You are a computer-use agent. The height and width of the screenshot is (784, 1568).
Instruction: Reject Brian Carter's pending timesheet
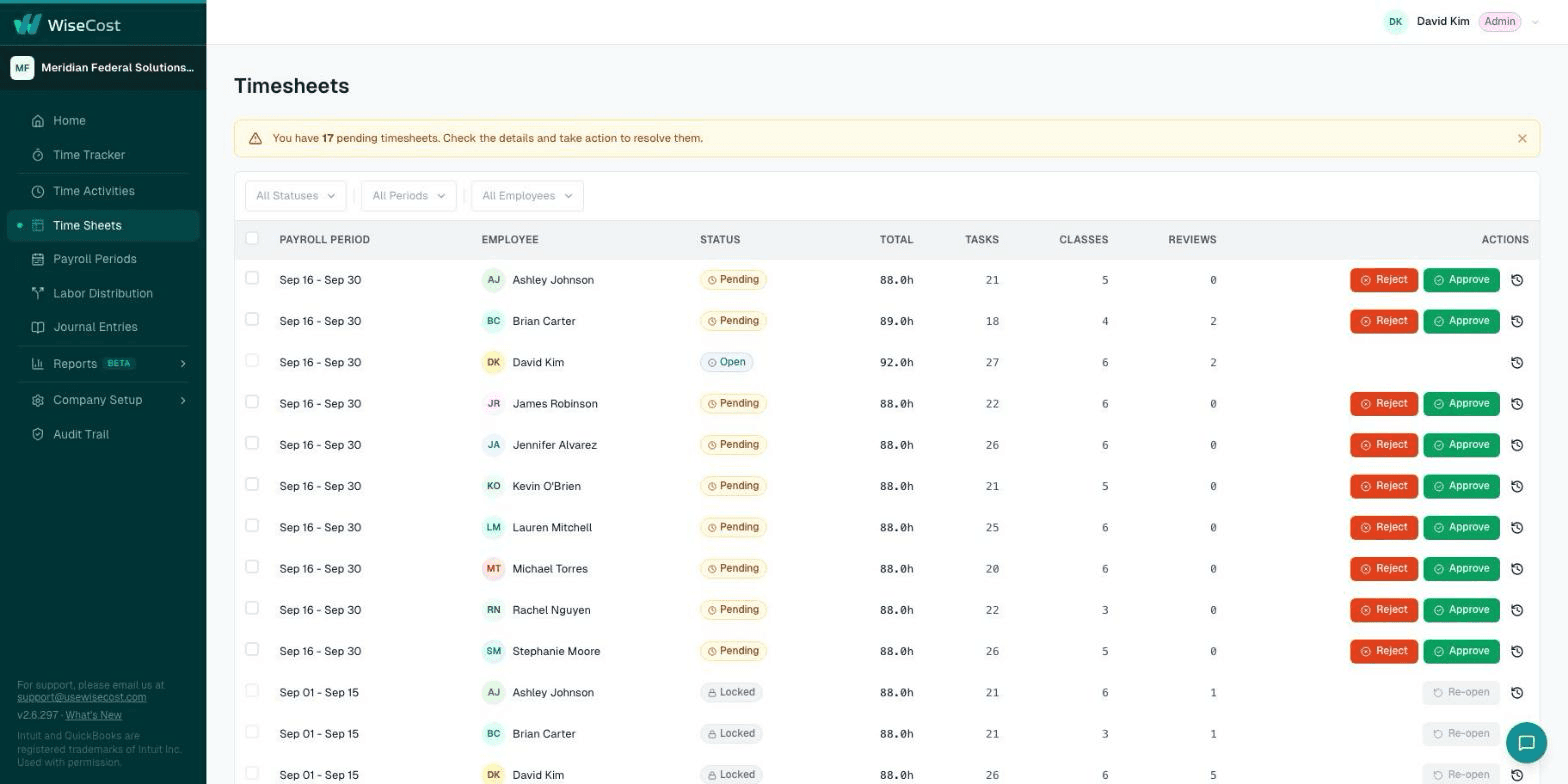[x=1384, y=321]
